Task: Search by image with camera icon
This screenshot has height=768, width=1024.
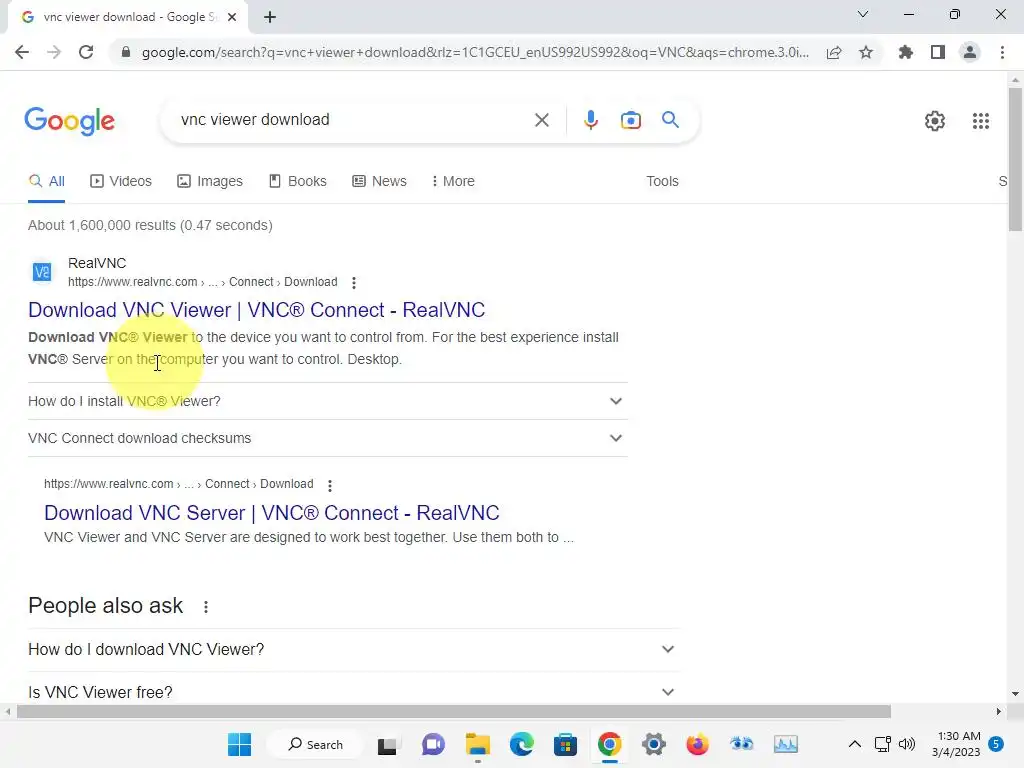Action: tap(630, 120)
